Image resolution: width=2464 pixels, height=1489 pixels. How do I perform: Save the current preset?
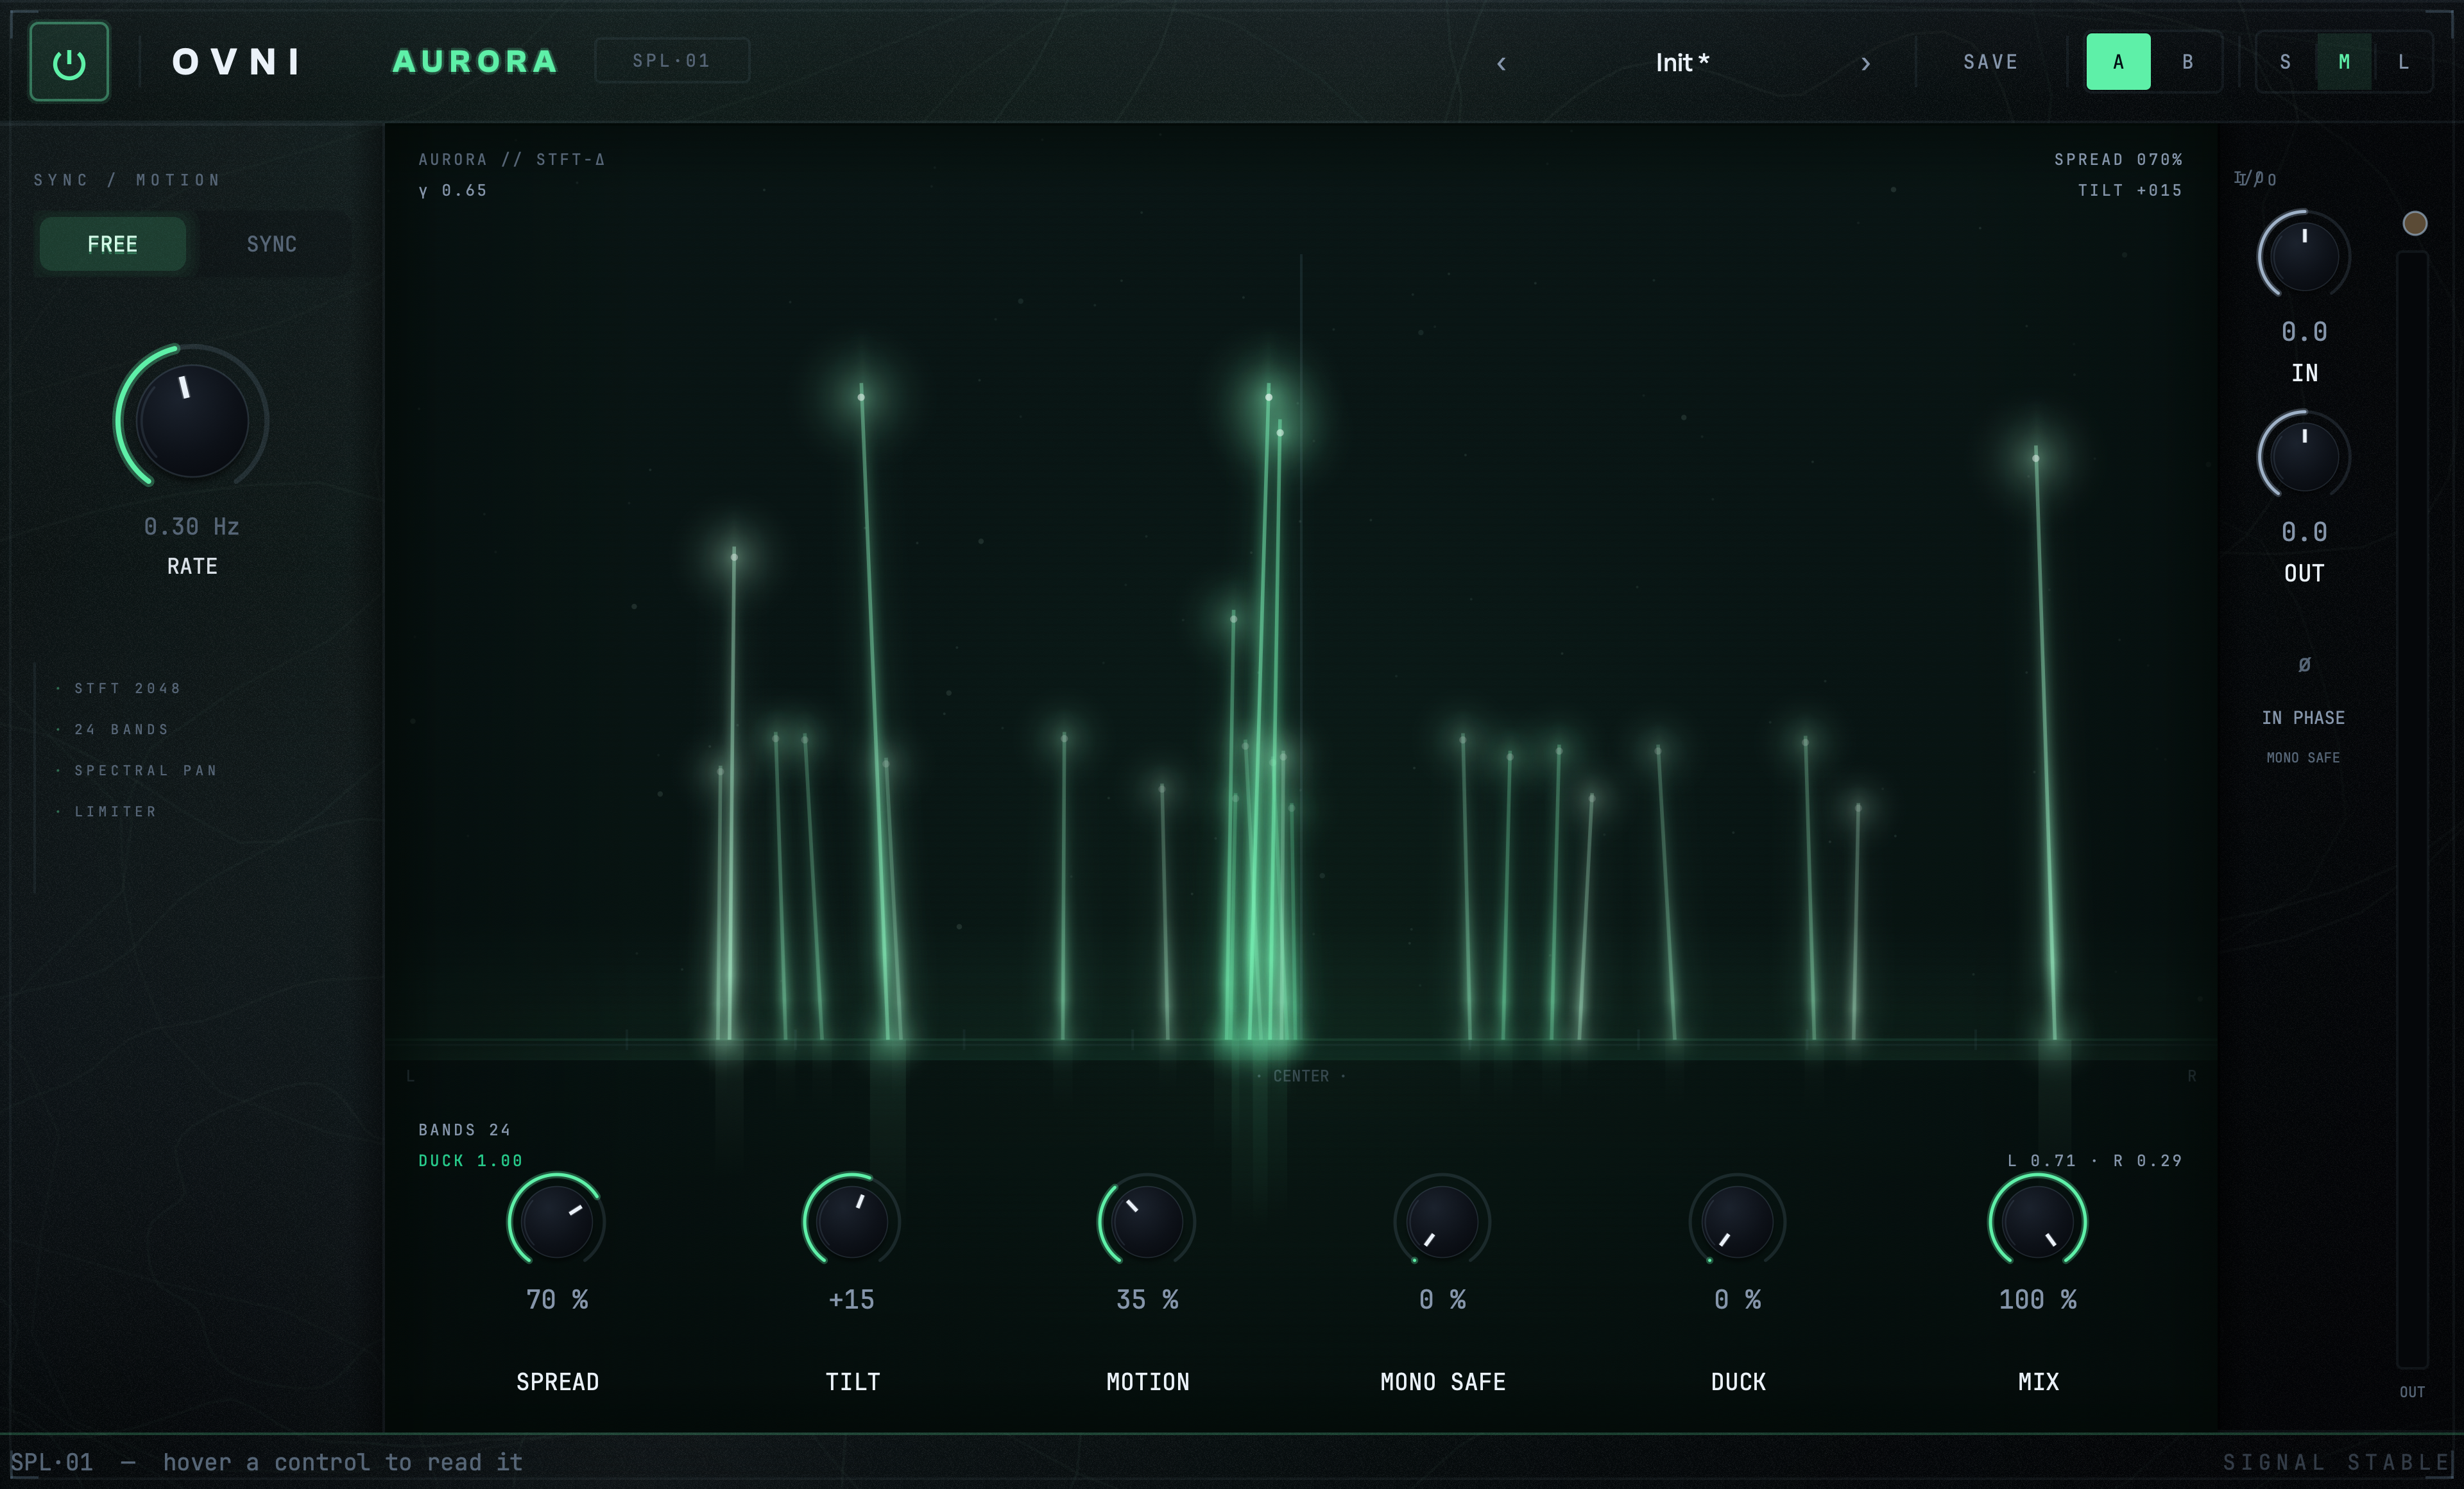(1990, 62)
